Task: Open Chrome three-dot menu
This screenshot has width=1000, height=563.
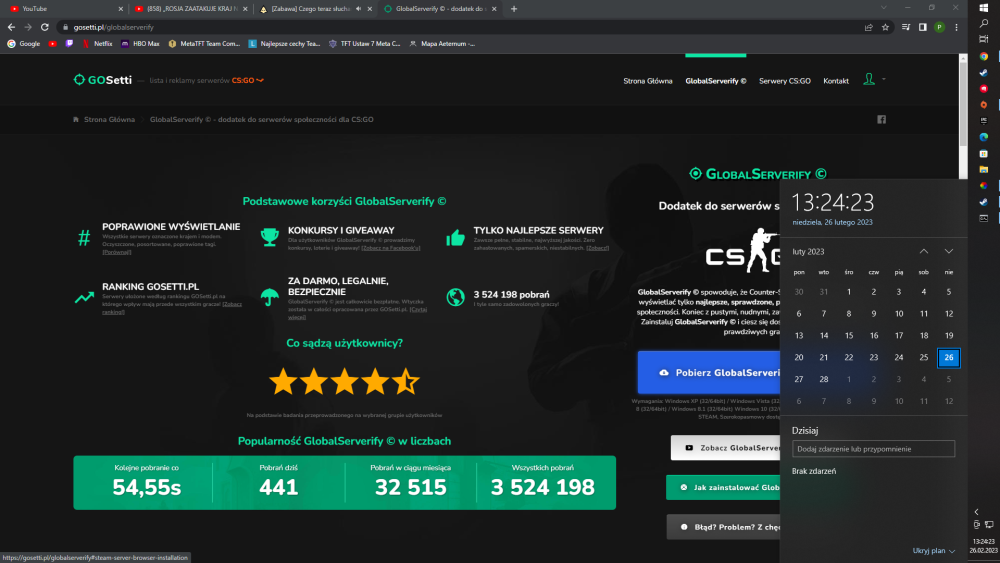Action: pyautogui.click(x=956, y=27)
